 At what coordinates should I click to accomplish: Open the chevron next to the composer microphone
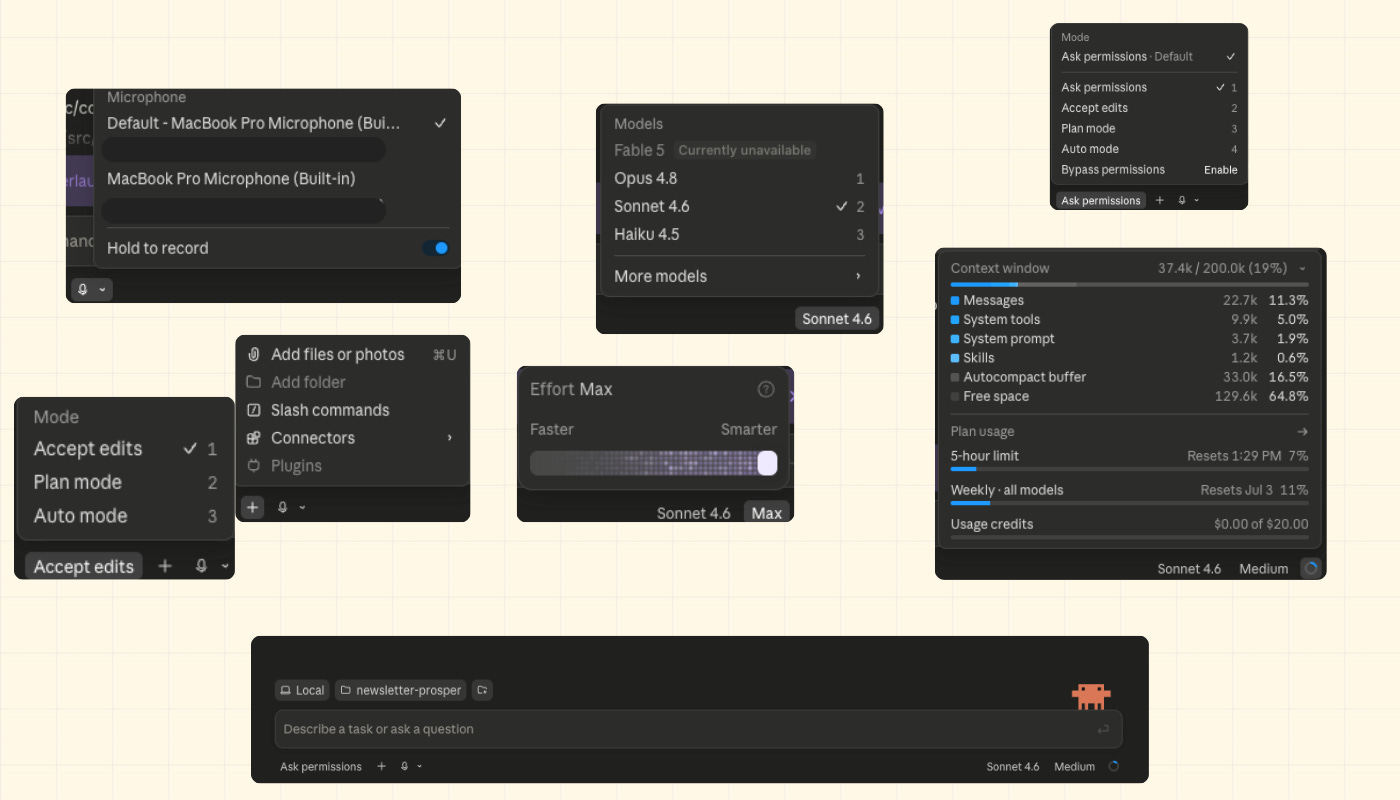coord(419,767)
